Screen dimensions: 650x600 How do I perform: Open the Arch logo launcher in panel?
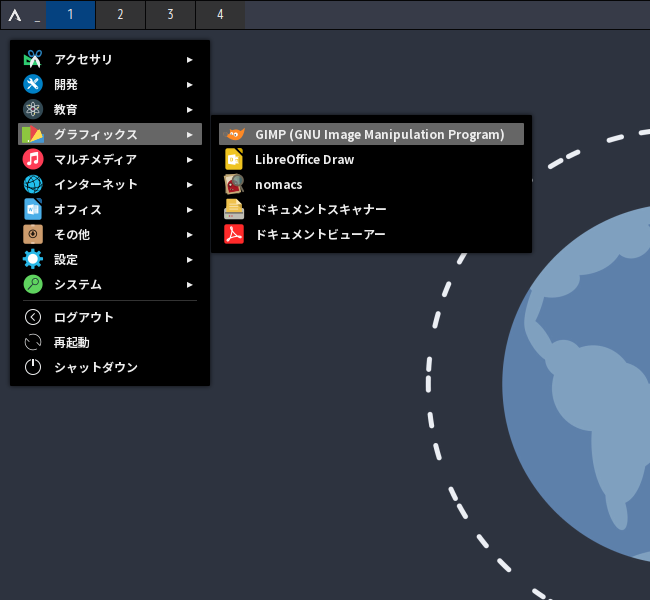[x=15, y=15]
